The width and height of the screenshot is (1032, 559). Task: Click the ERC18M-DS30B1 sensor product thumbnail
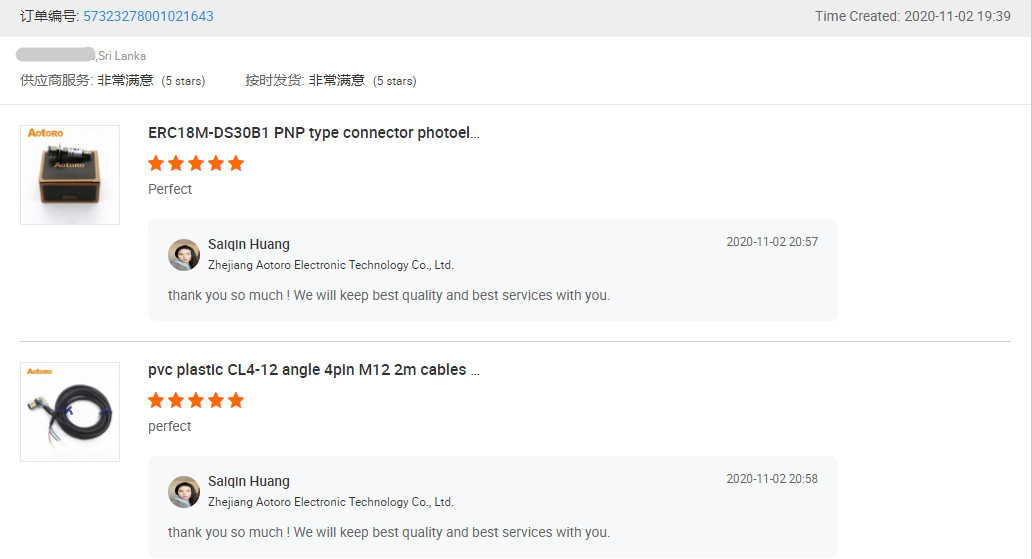click(x=70, y=175)
